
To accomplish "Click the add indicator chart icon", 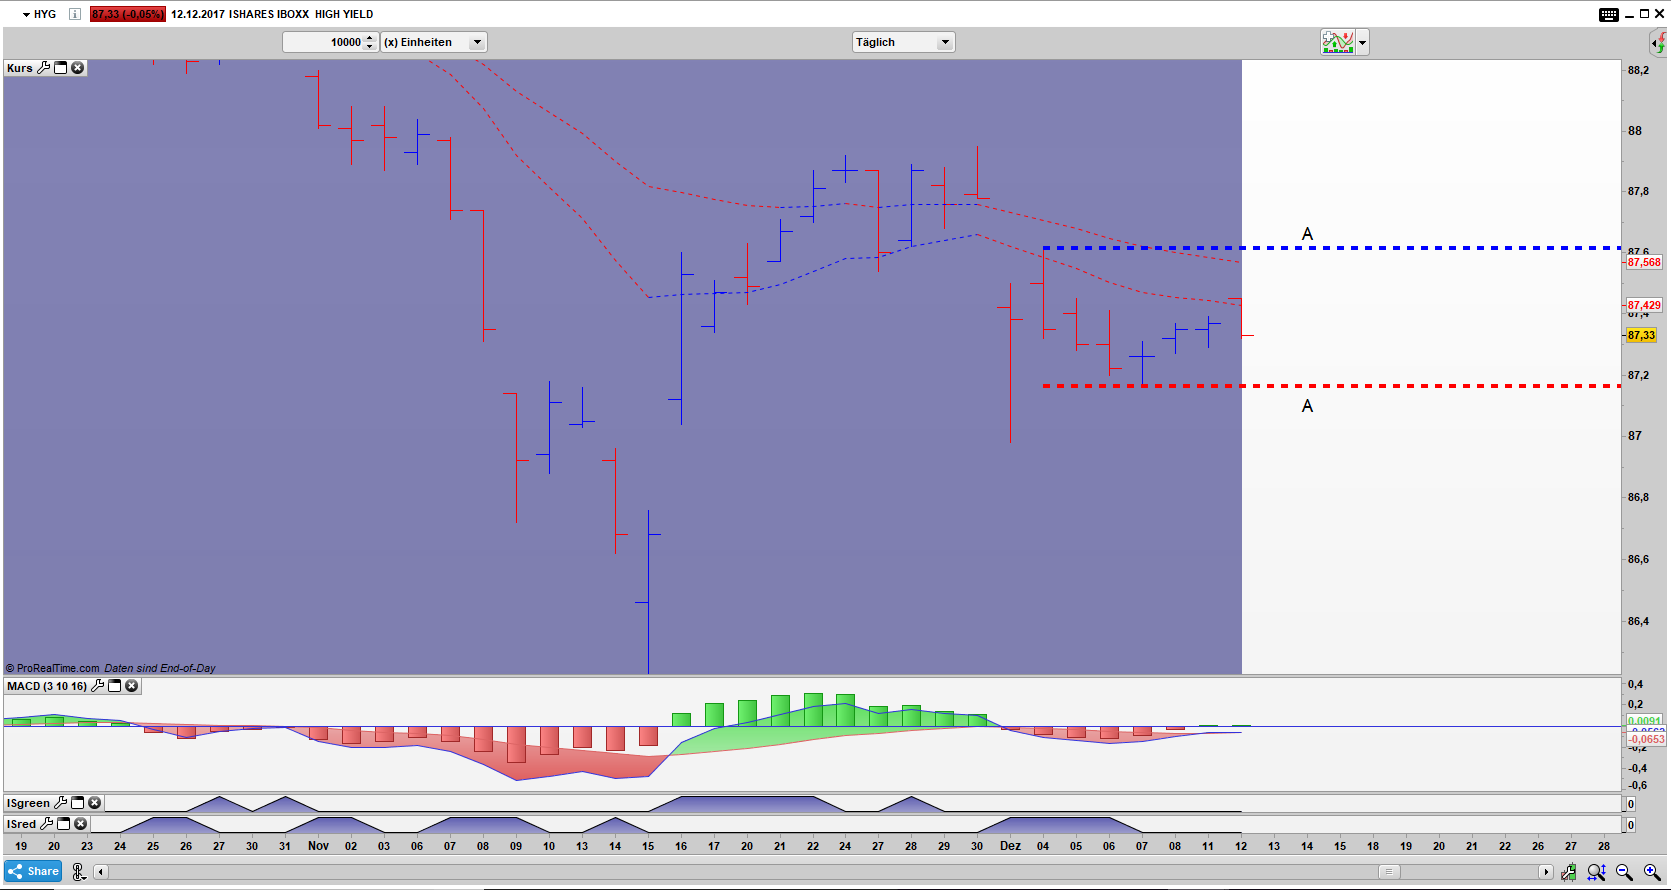I will tap(1337, 42).
